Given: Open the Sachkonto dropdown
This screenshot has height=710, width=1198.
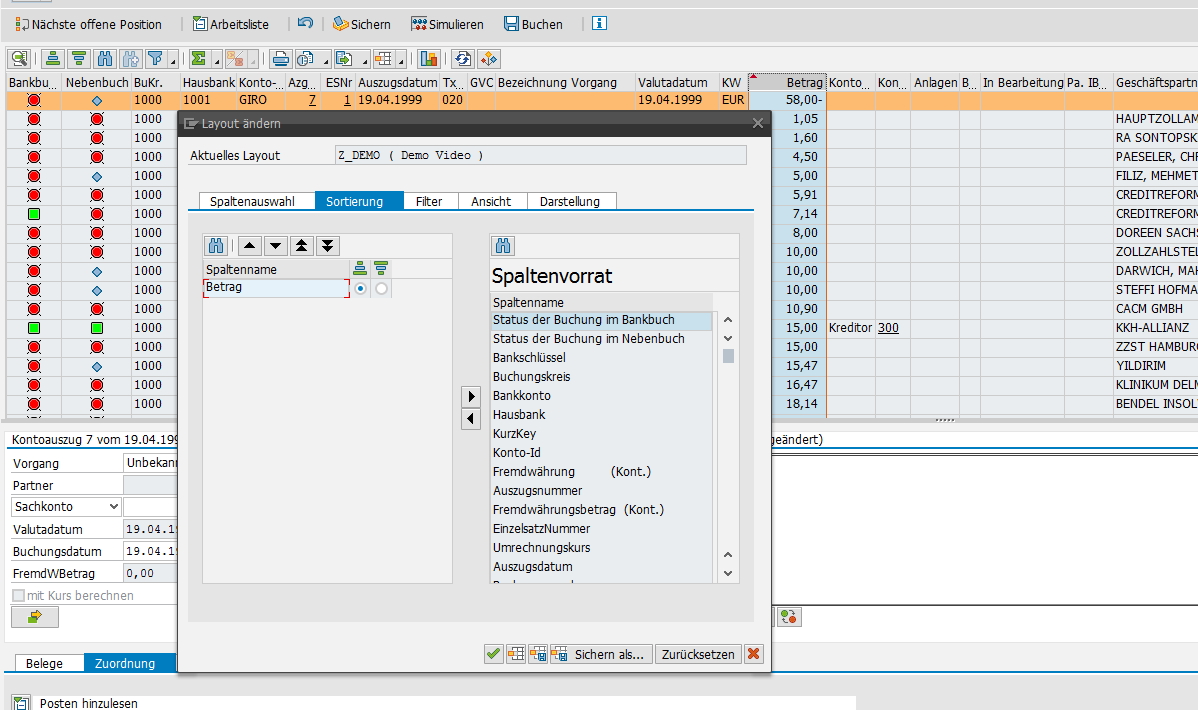Looking at the screenshot, I should tap(111, 507).
